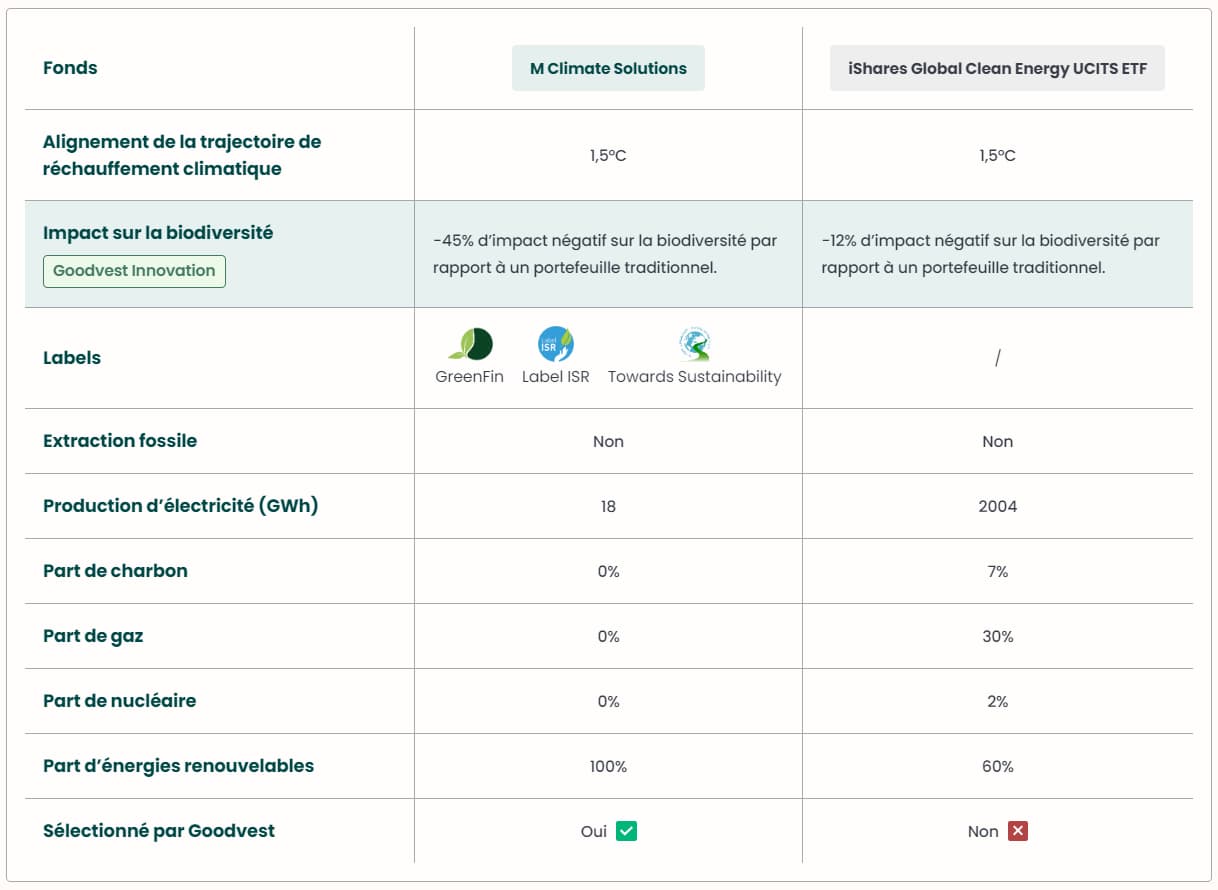
Task: Click the iShares Global Clean Energy UCITS ETF link
Action: [x=997, y=67]
